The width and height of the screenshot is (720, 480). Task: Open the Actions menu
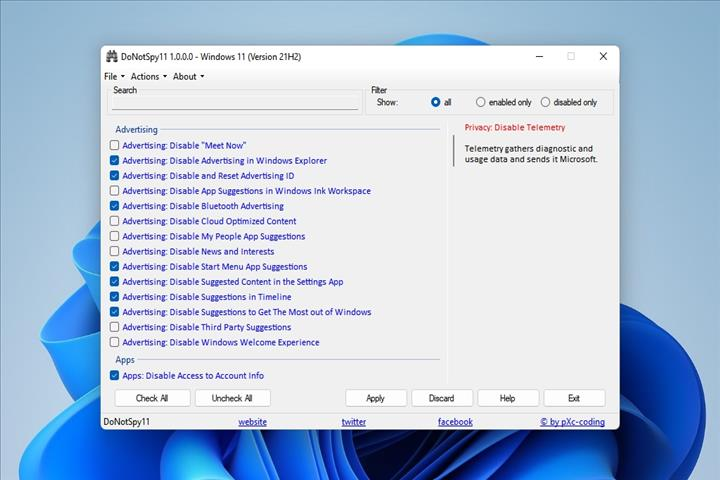click(149, 76)
